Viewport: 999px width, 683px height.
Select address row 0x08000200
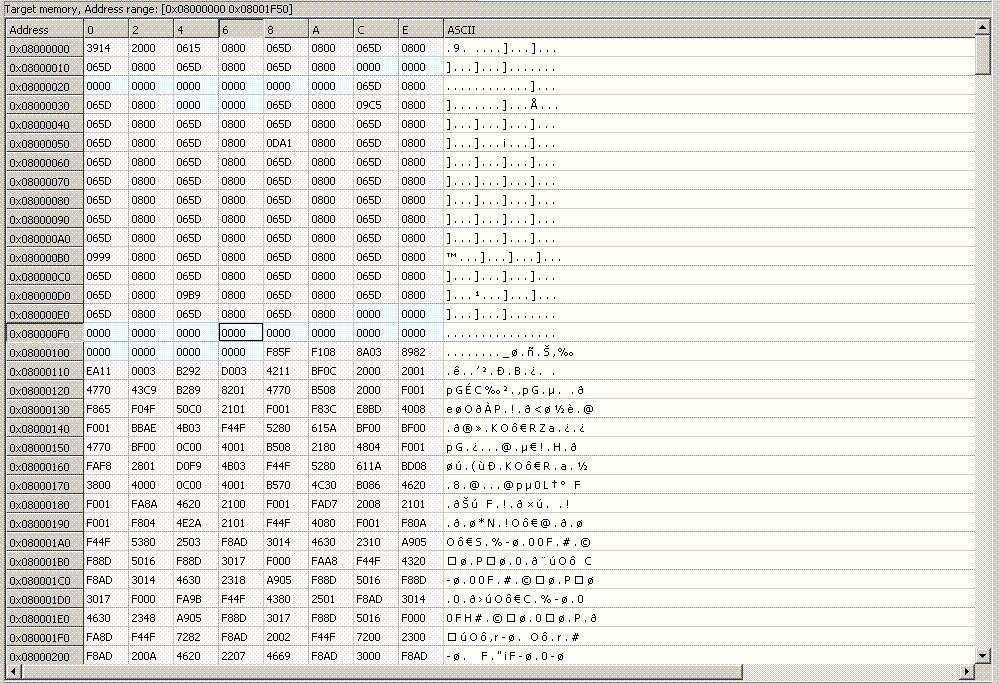tap(44, 656)
